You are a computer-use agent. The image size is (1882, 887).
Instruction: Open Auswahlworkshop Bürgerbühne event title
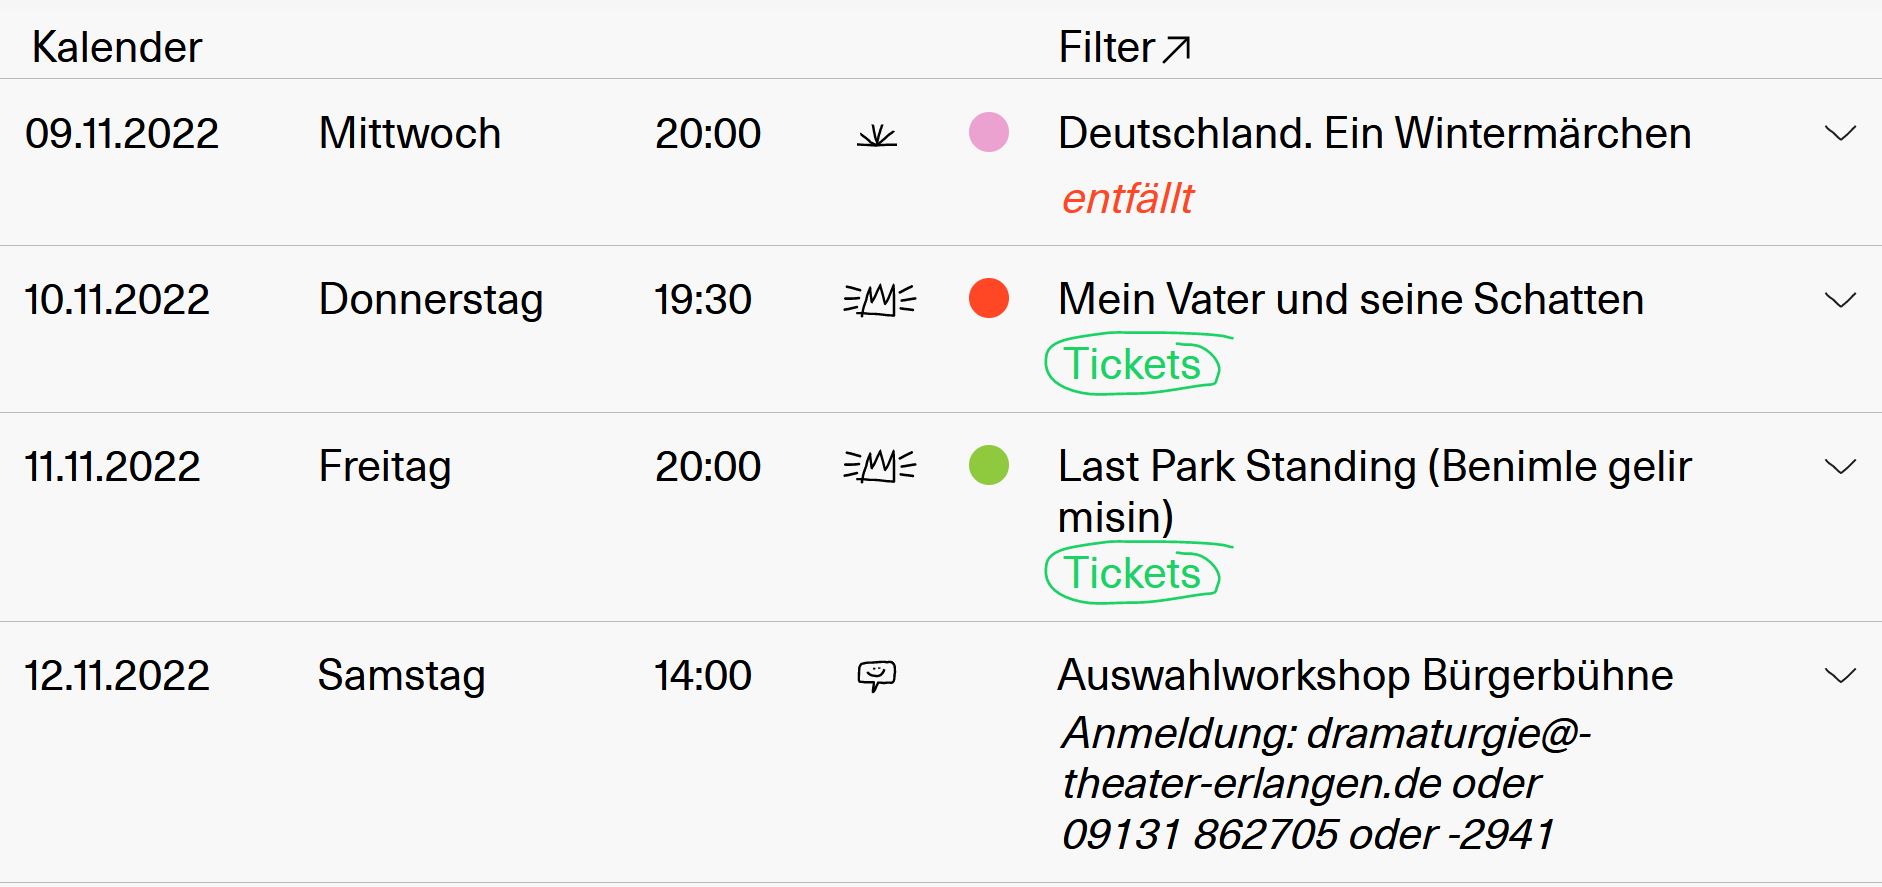pos(1365,676)
